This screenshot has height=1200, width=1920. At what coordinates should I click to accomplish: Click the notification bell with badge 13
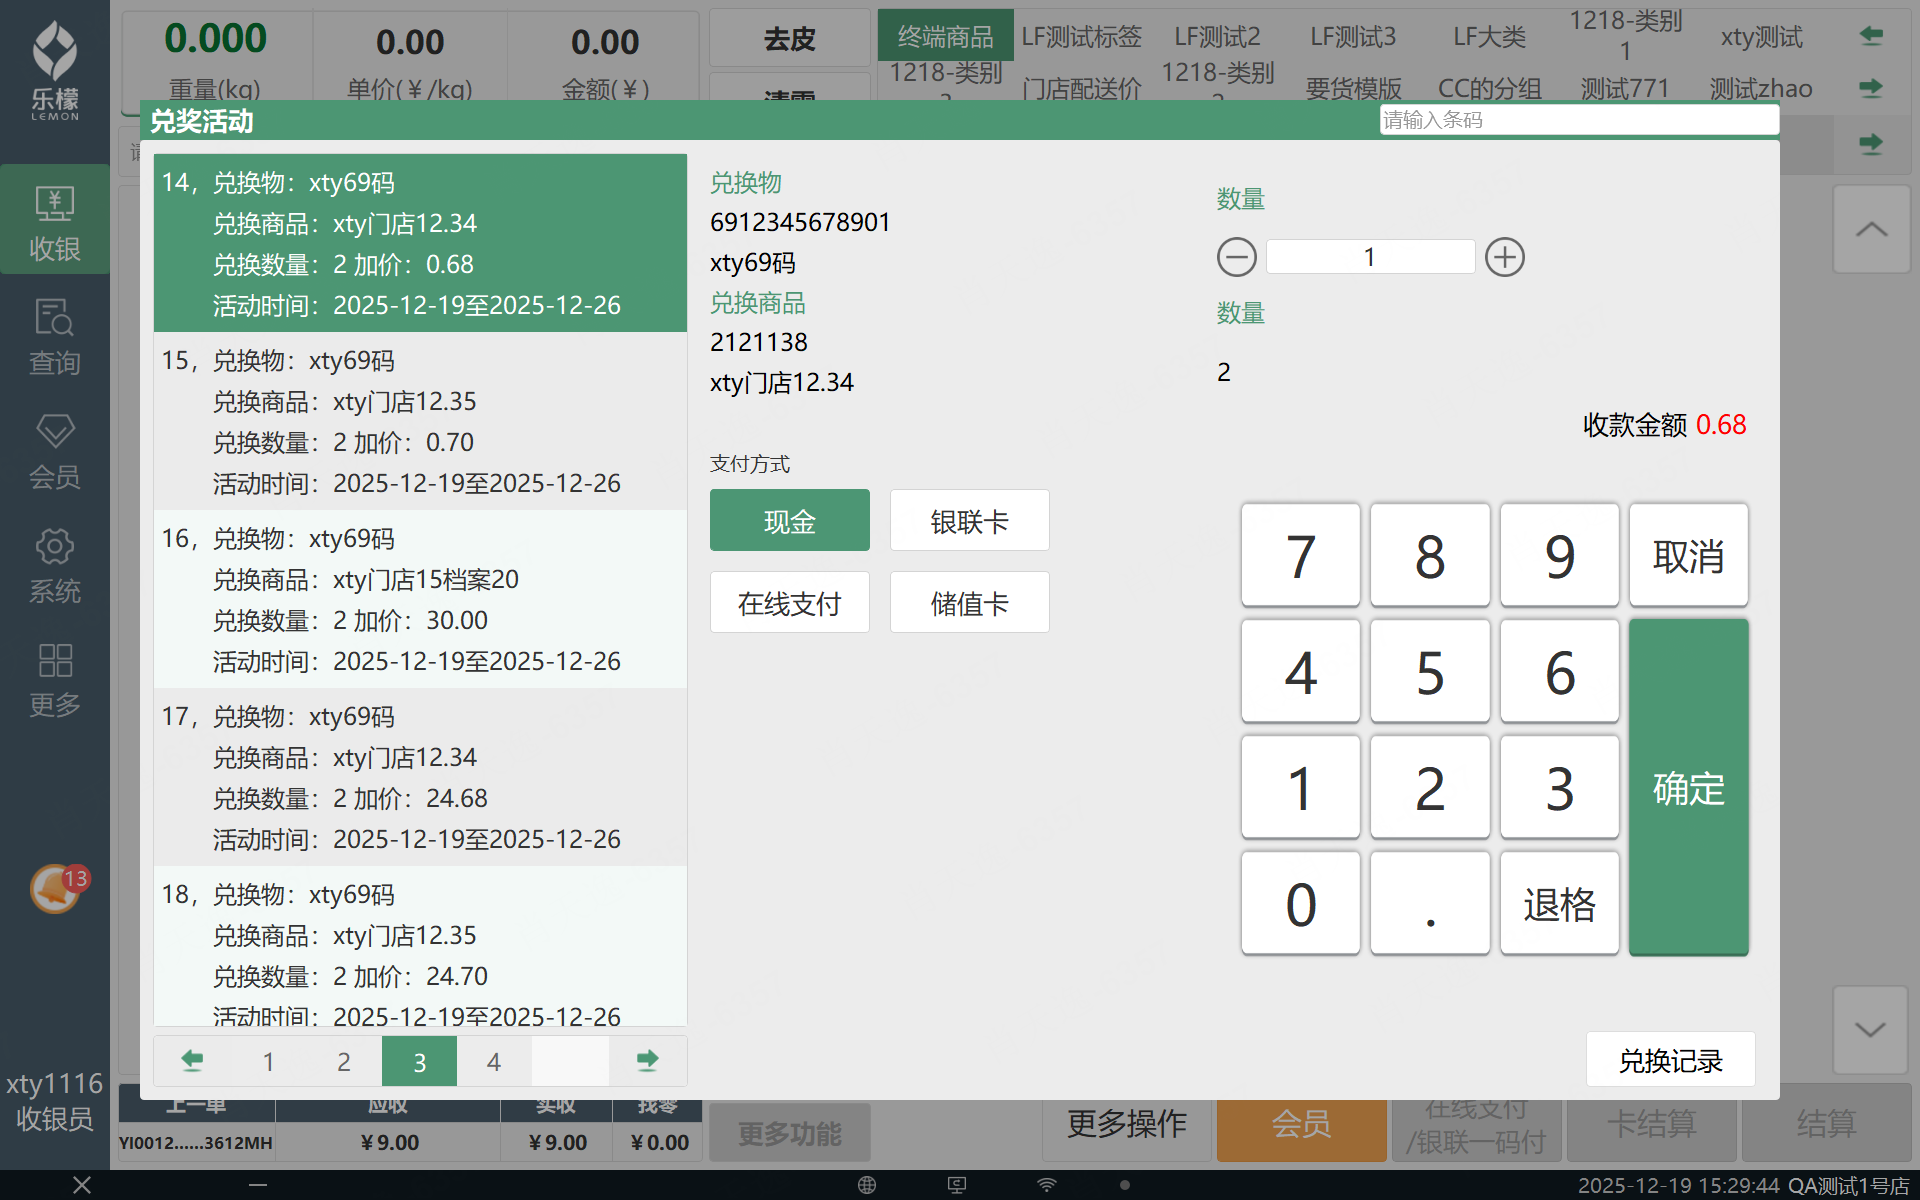(x=56, y=888)
